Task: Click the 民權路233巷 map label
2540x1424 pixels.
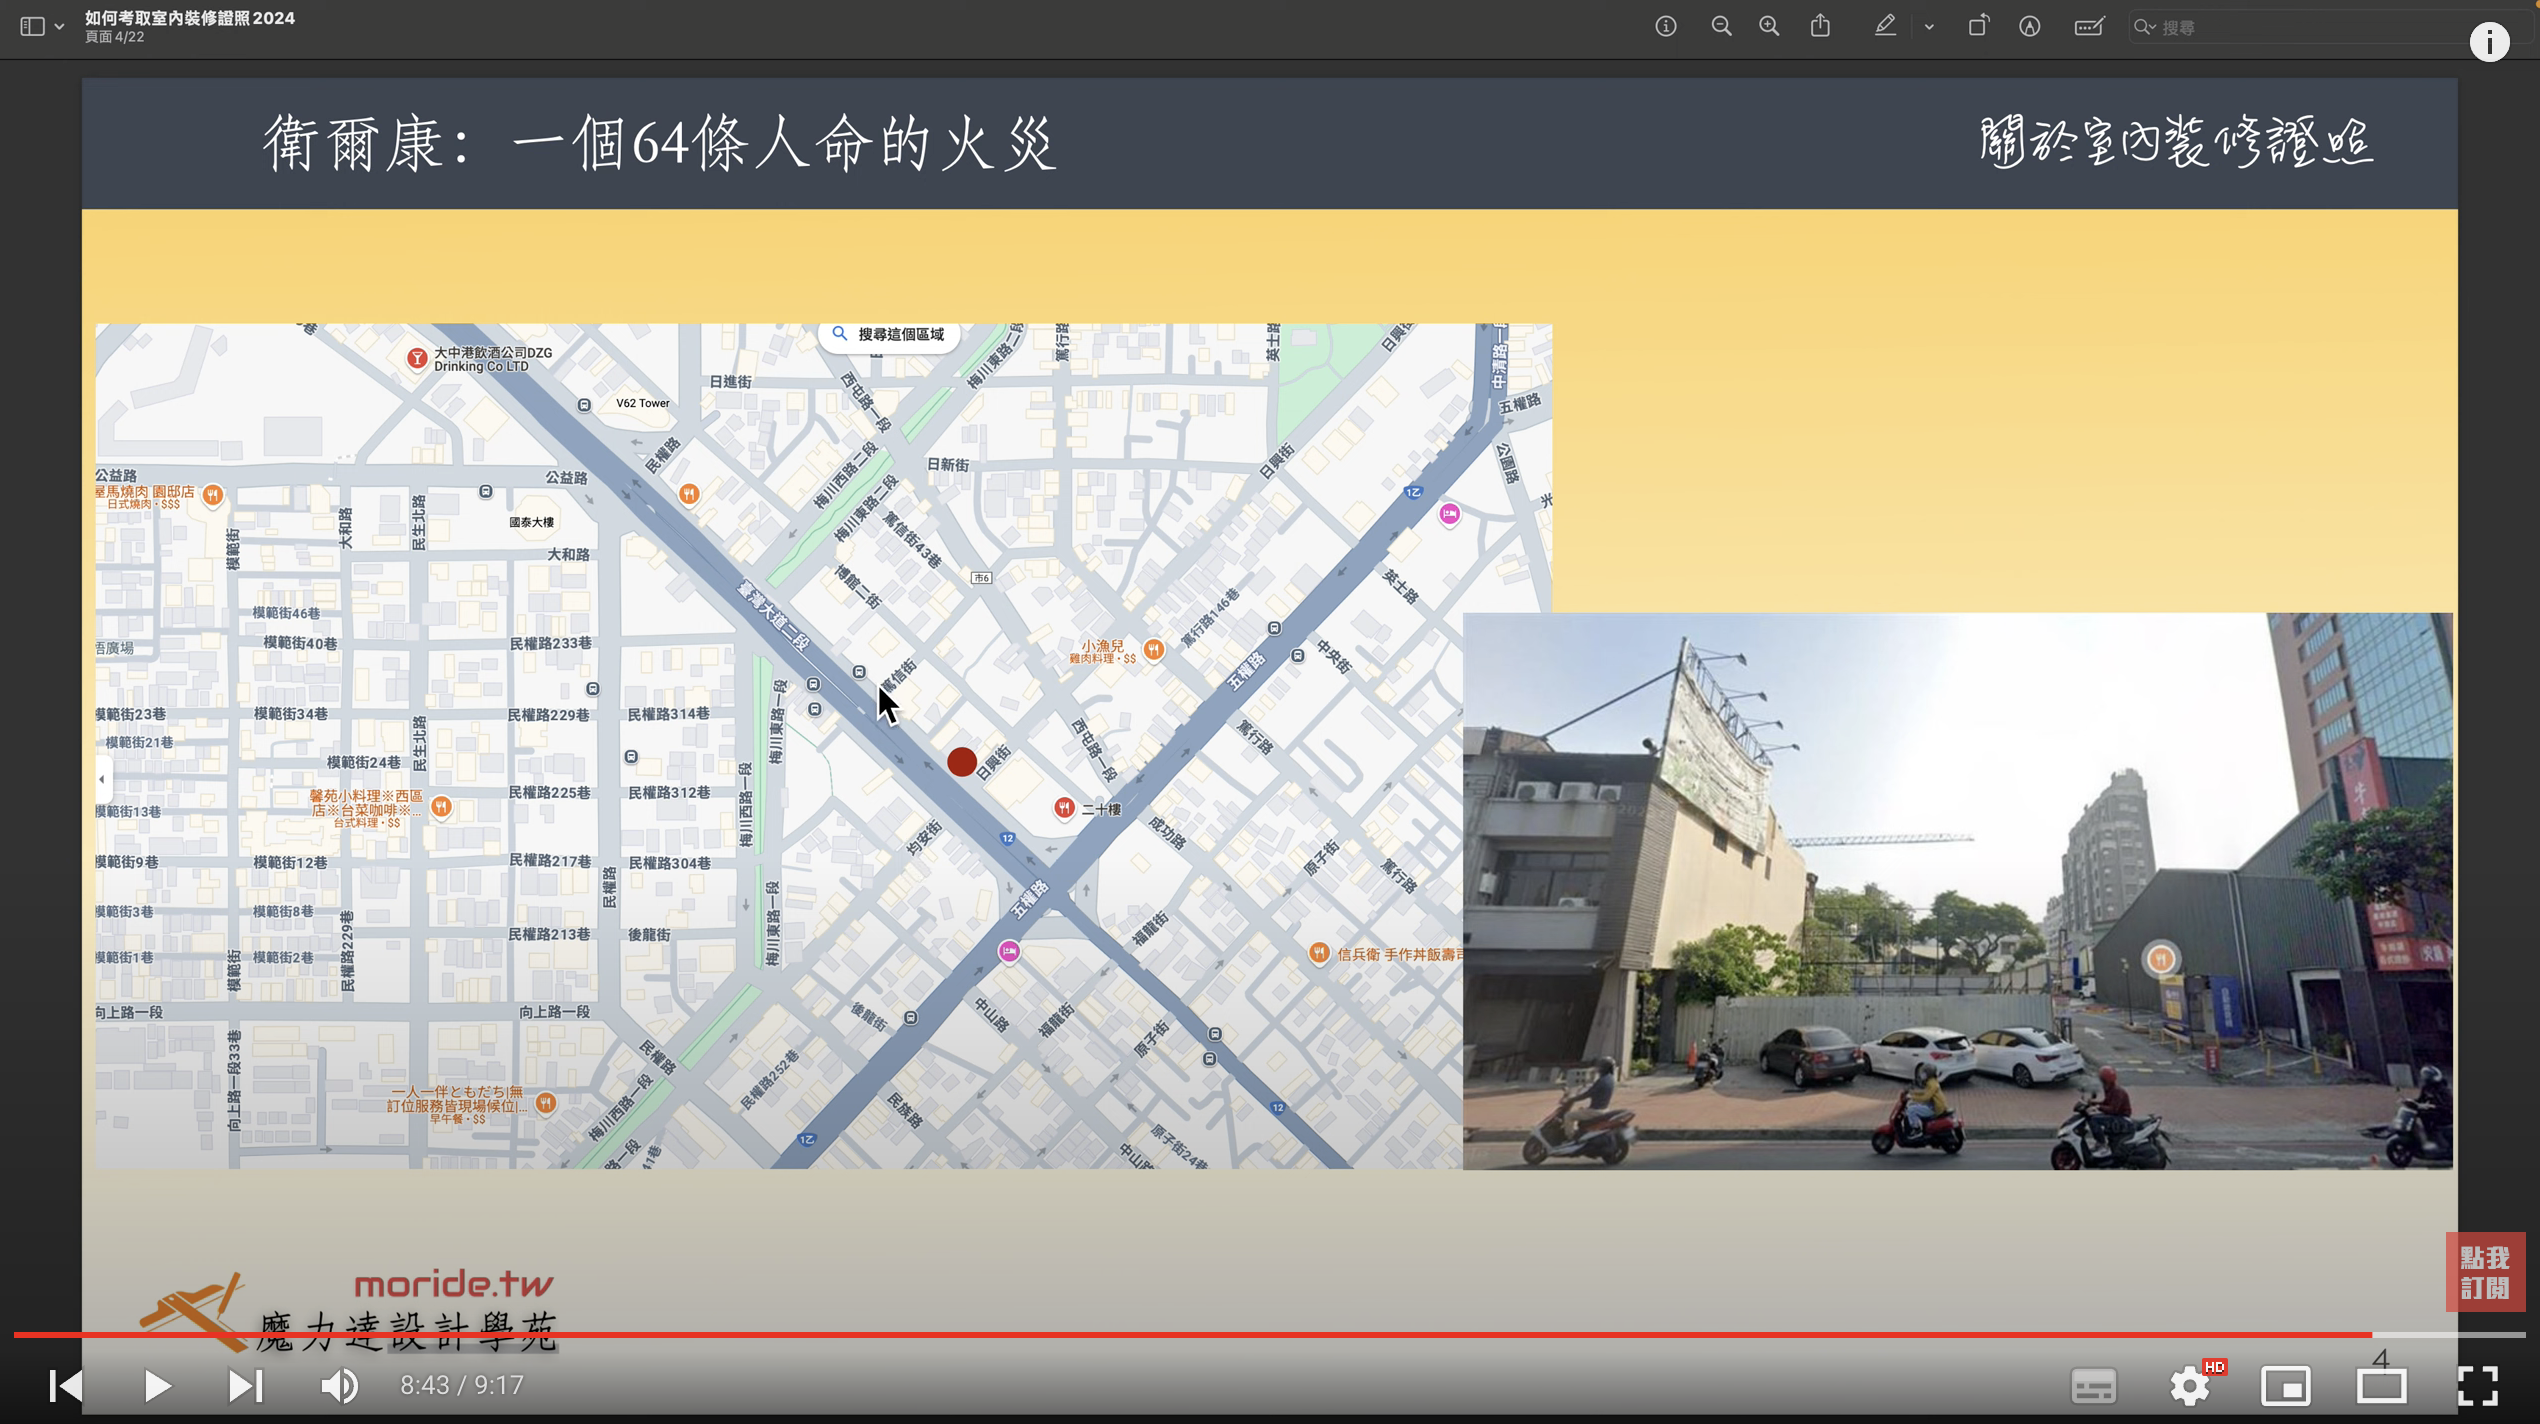Action: (x=550, y=643)
